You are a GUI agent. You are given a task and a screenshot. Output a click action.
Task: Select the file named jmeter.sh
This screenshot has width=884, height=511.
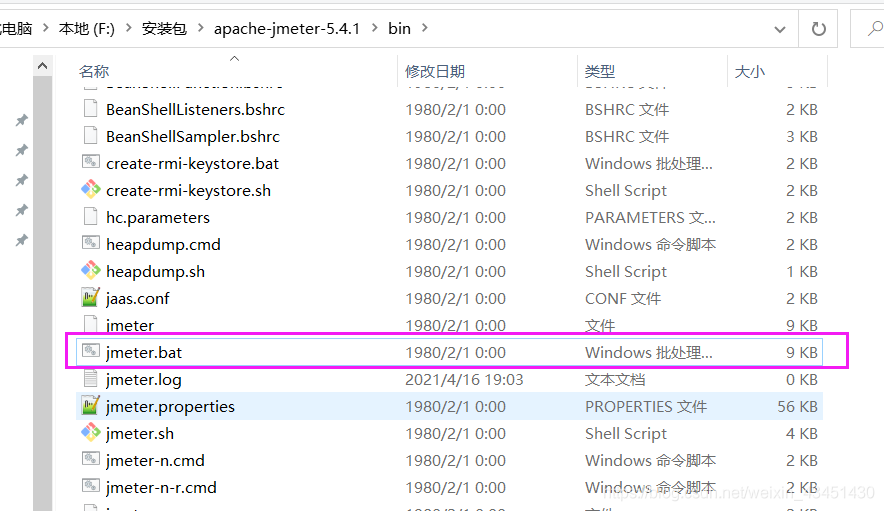coord(140,434)
